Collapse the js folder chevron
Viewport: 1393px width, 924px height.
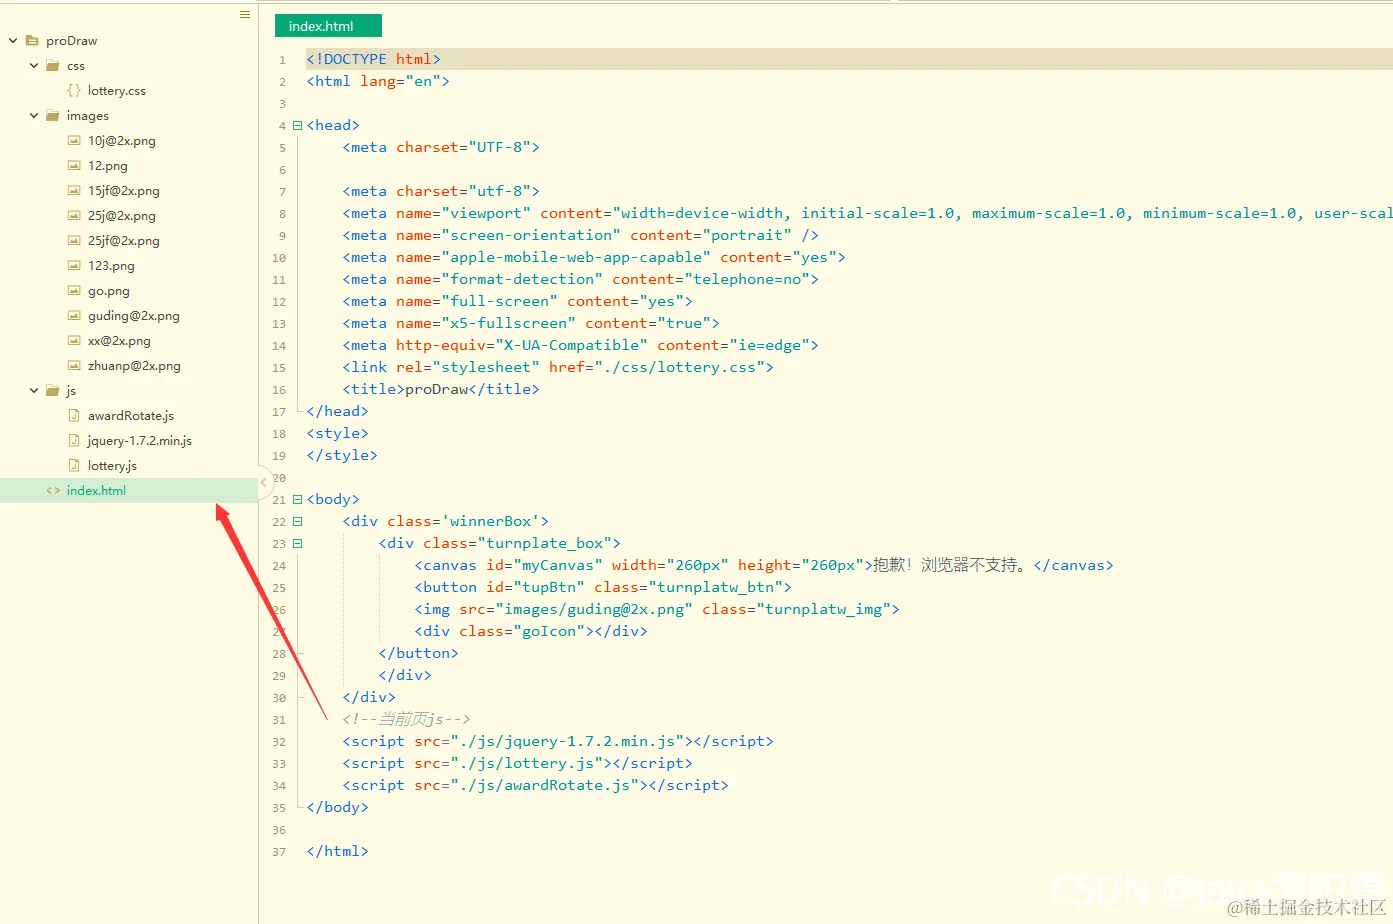click(34, 391)
